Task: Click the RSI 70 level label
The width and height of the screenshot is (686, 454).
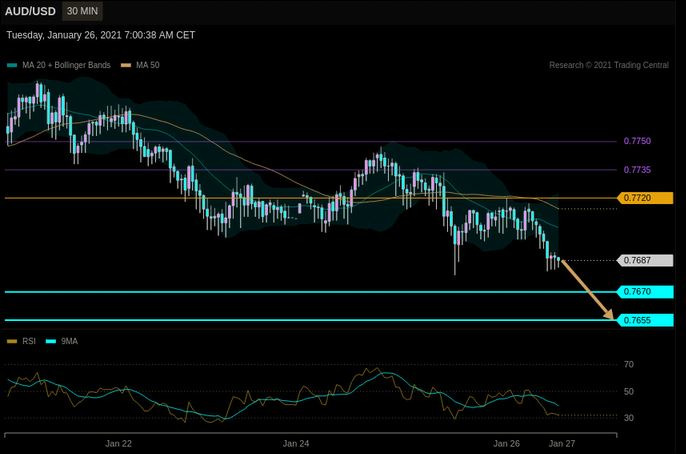Action: point(629,364)
